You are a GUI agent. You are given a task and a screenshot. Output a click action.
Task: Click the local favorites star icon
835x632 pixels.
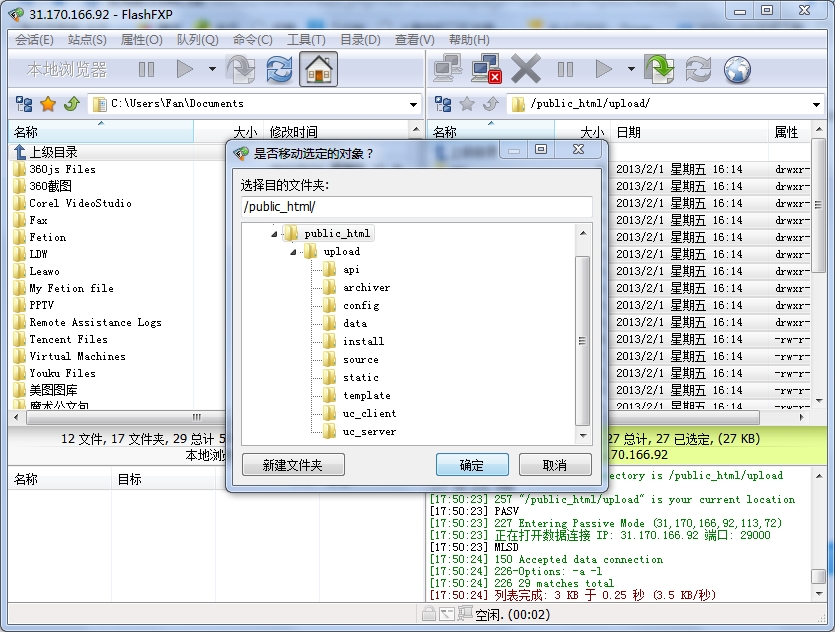point(47,104)
